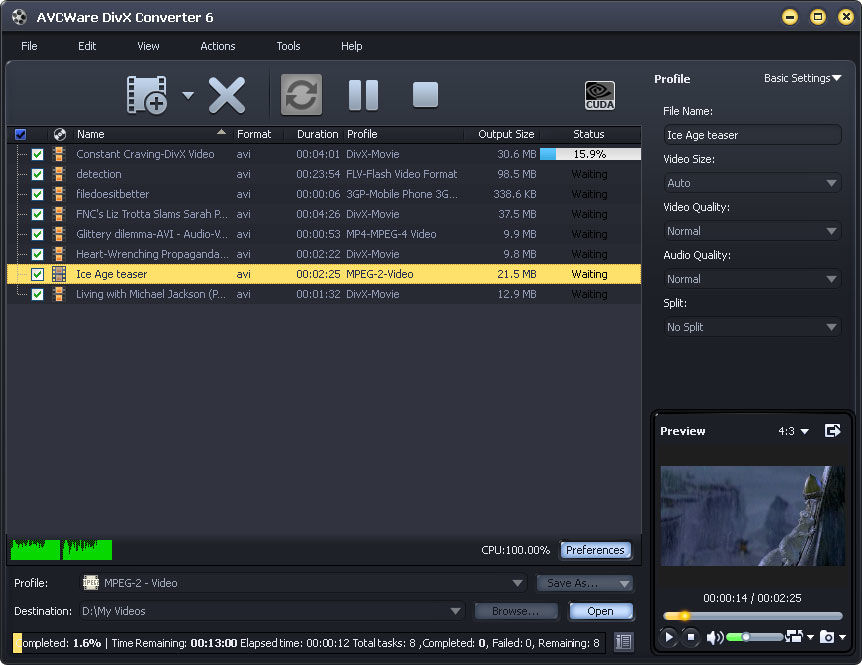Click the Open destination button
Image resolution: width=862 pixels, height=665 pixels.
click(x=600, y=611)
